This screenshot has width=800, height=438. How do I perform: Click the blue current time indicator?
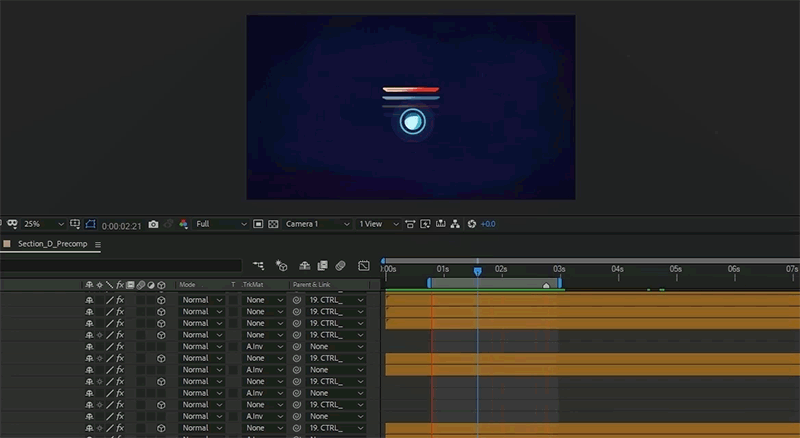pyautogui.click(x=478, y=272)
